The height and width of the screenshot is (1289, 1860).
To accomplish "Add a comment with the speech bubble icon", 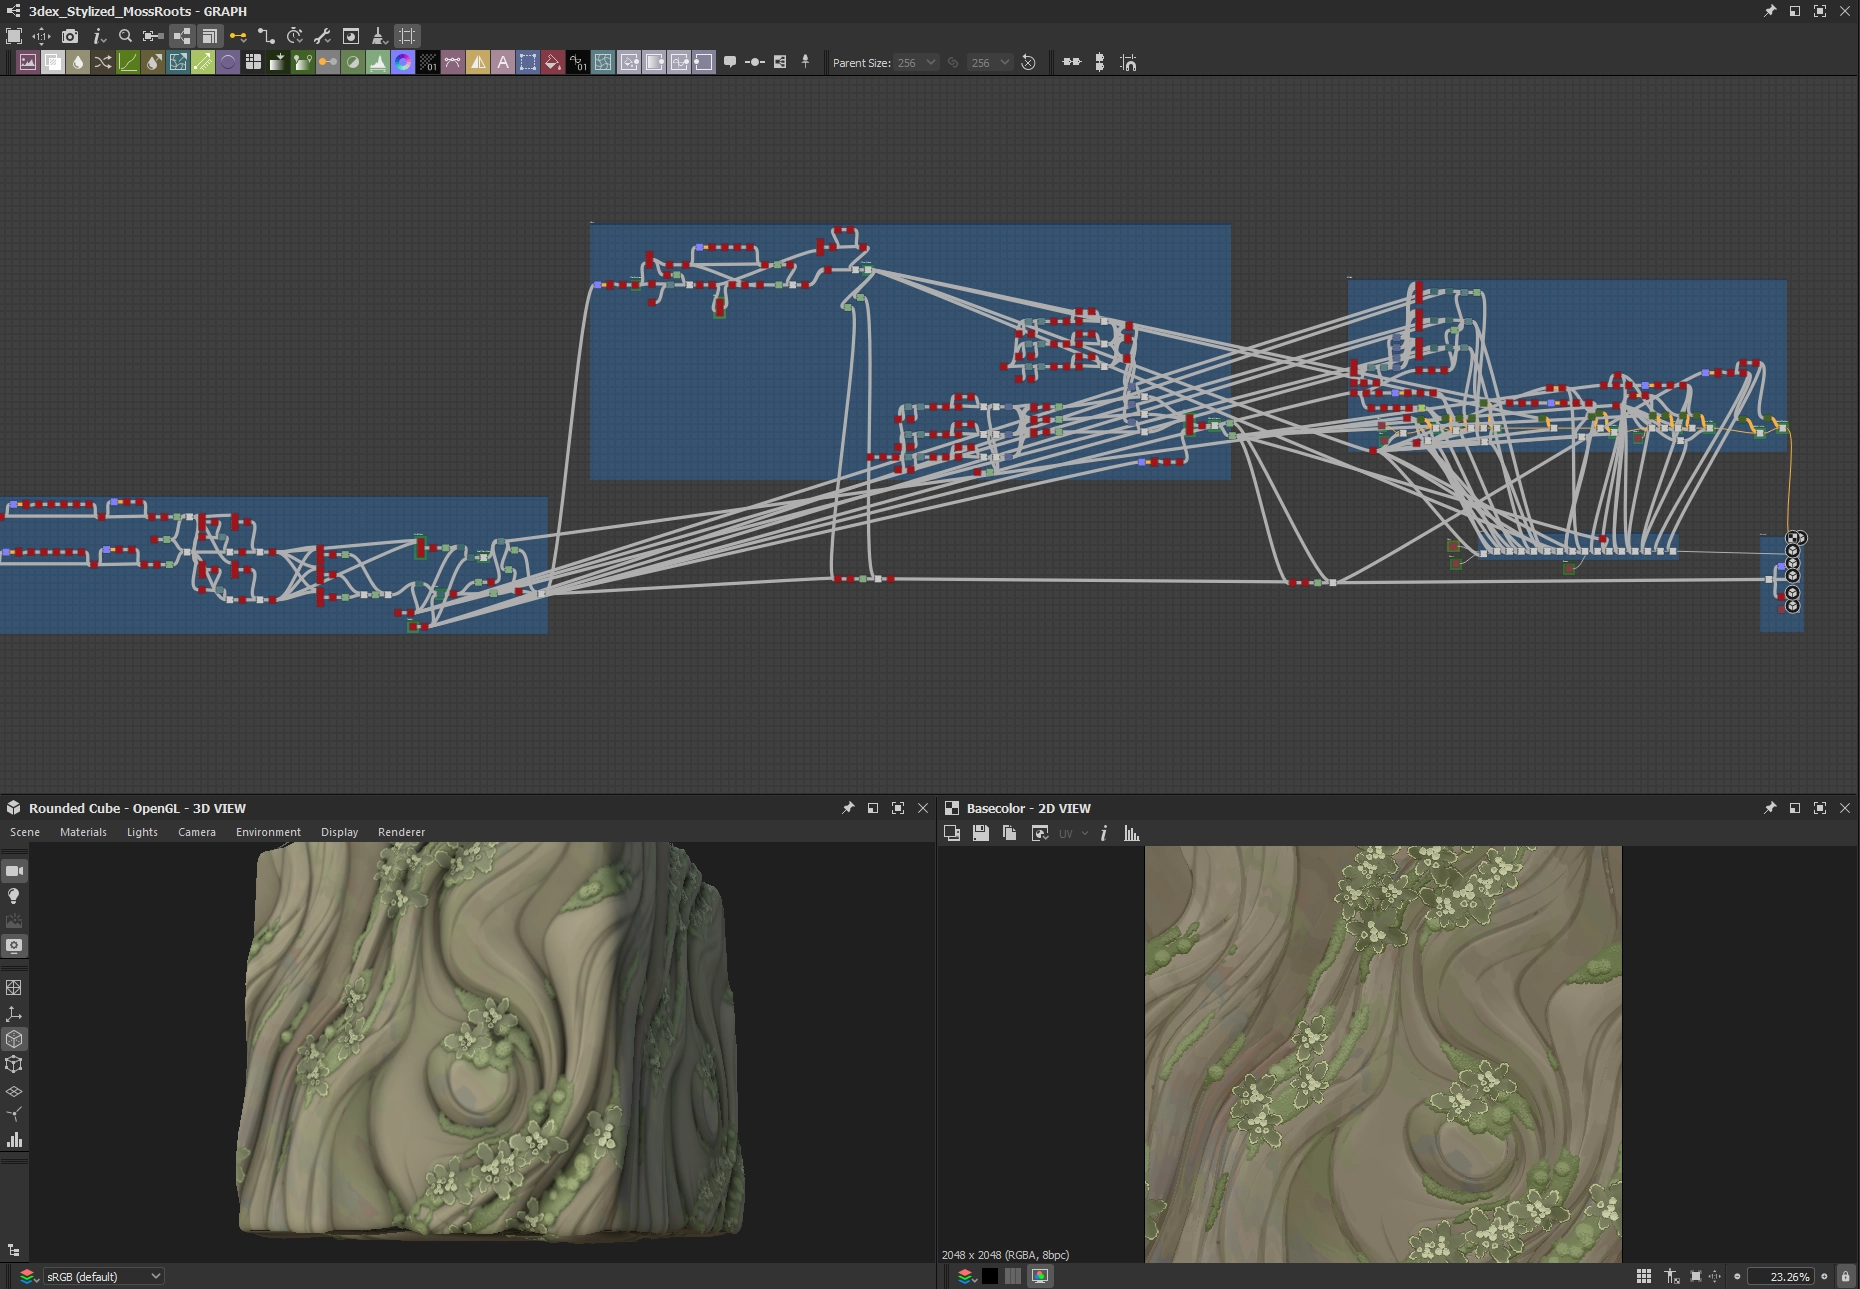I will point(730,62).
